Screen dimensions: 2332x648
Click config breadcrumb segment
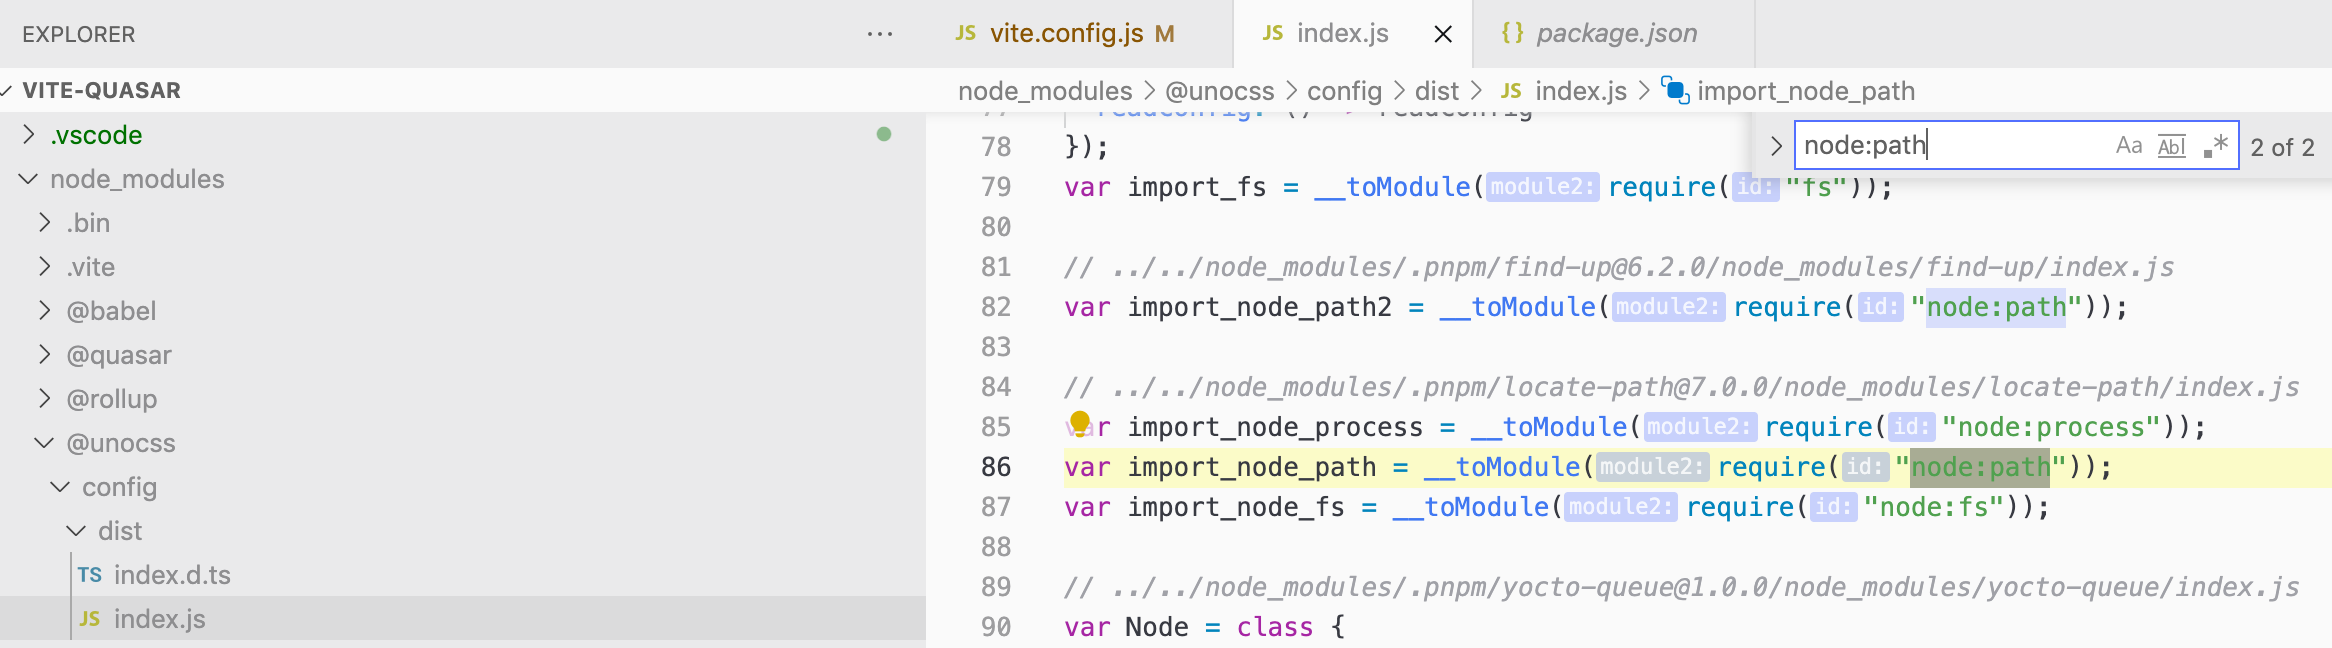click(1344, 91)
